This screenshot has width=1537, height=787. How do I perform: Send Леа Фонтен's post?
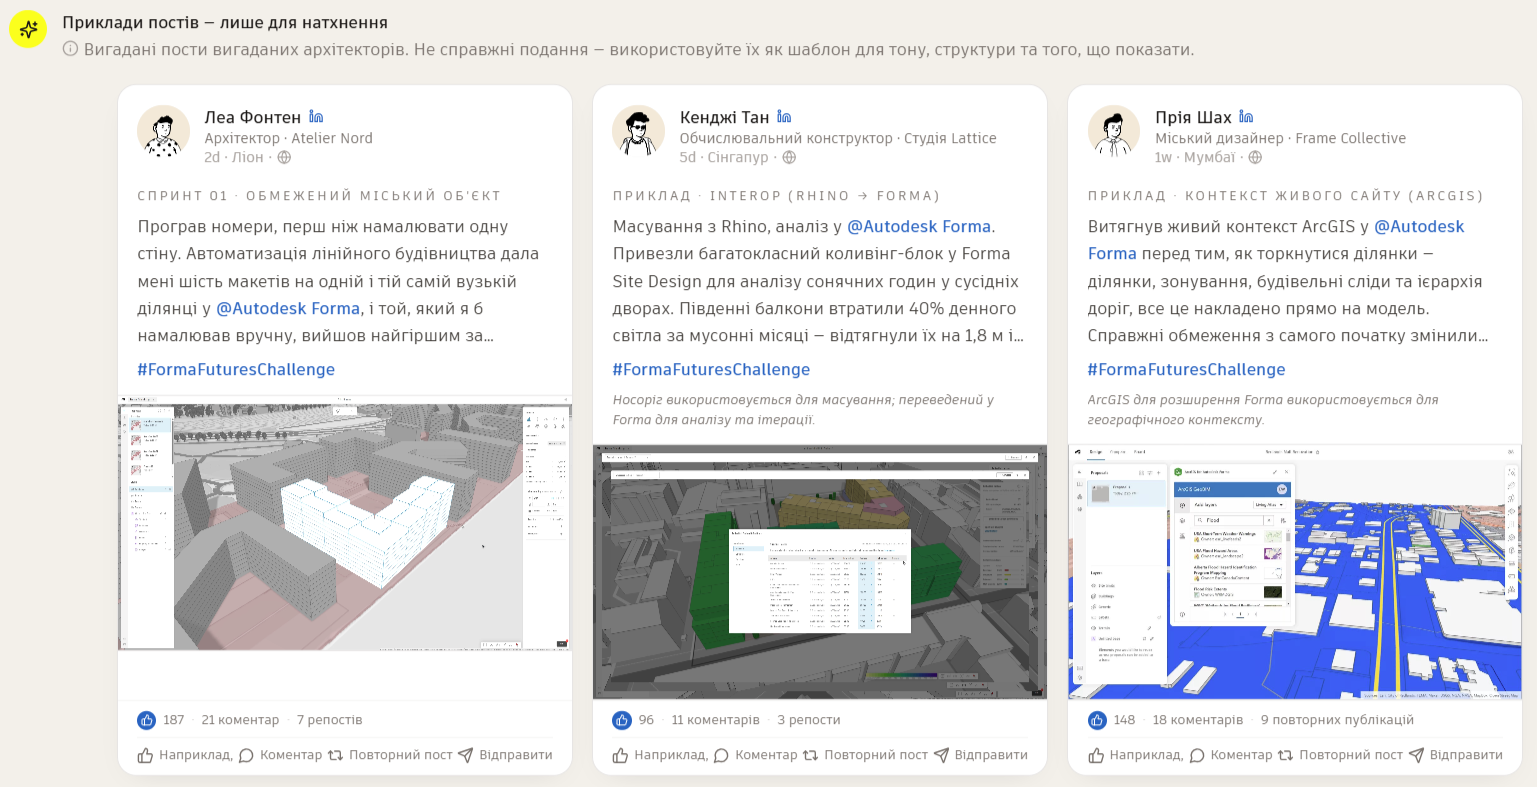(x=505, y=755)
